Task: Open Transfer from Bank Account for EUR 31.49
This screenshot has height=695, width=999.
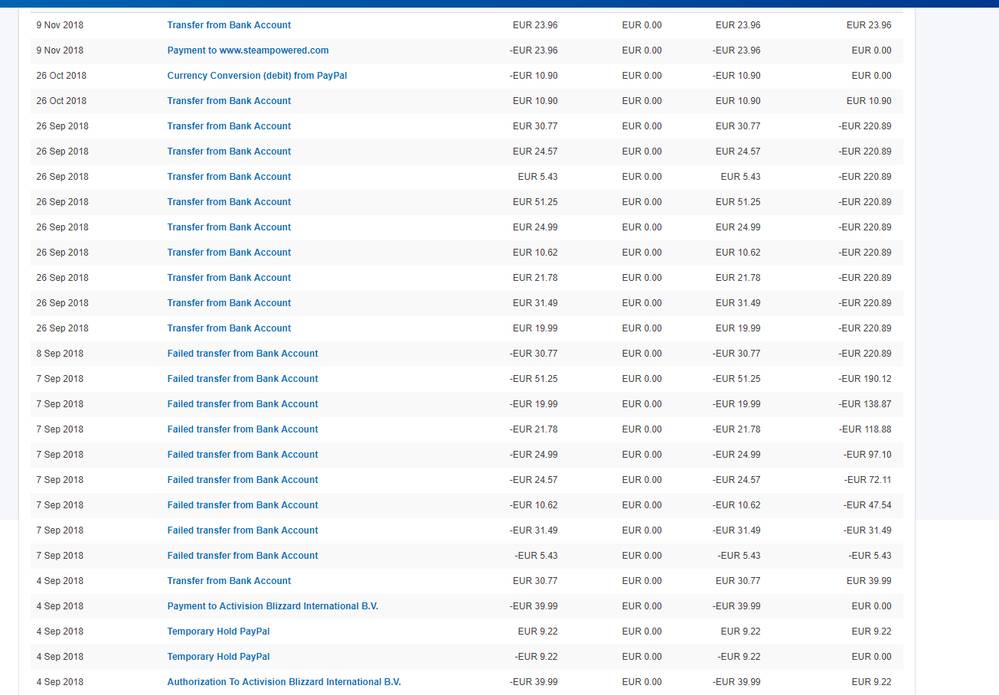Action: pos(229,303)
